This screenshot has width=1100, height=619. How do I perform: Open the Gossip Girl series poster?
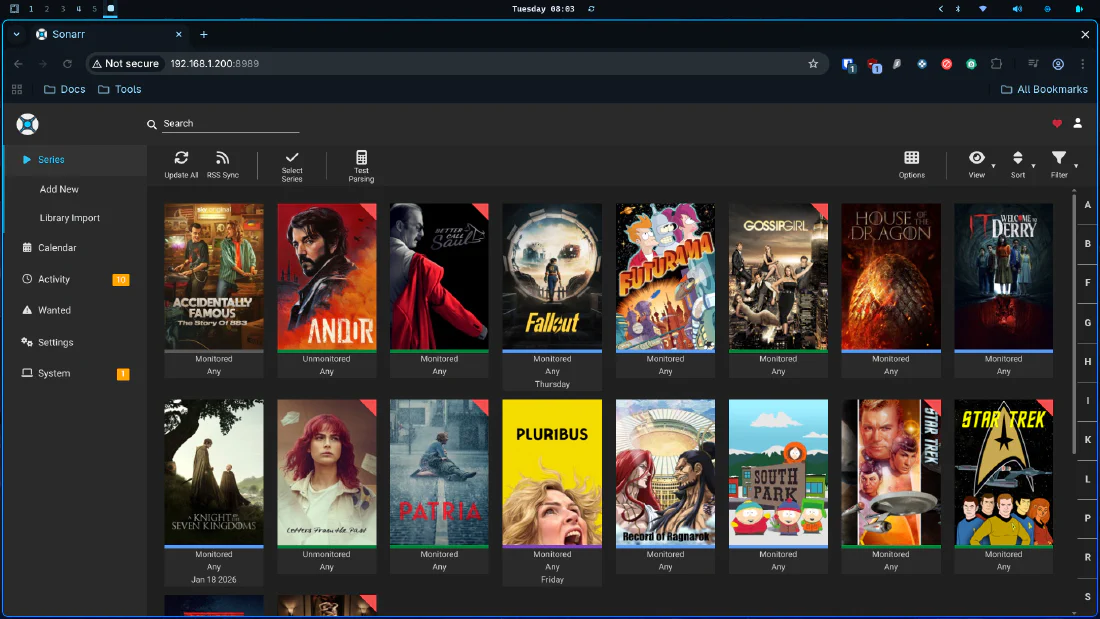click(778, 277)
